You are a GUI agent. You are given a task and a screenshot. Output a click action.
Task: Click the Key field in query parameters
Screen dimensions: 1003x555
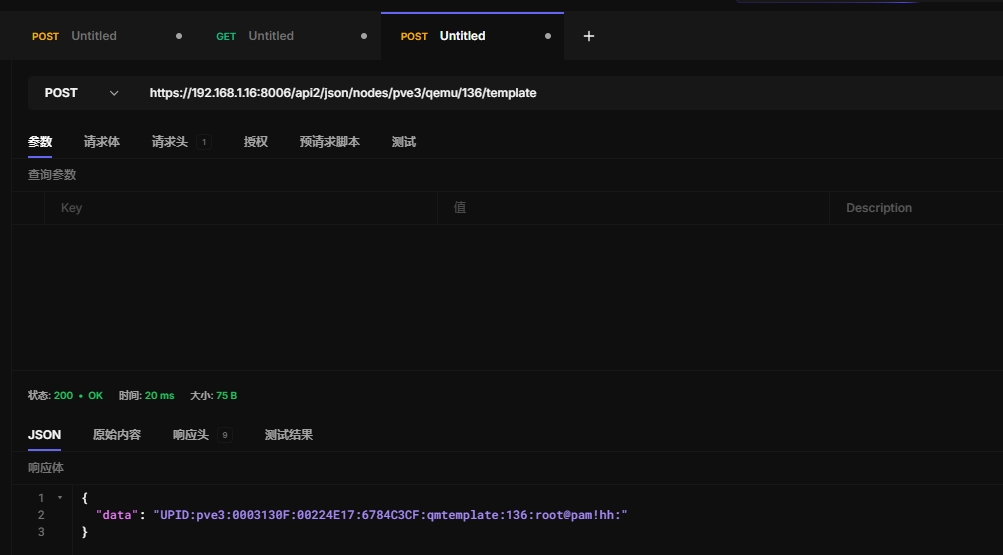pos(240,208)
